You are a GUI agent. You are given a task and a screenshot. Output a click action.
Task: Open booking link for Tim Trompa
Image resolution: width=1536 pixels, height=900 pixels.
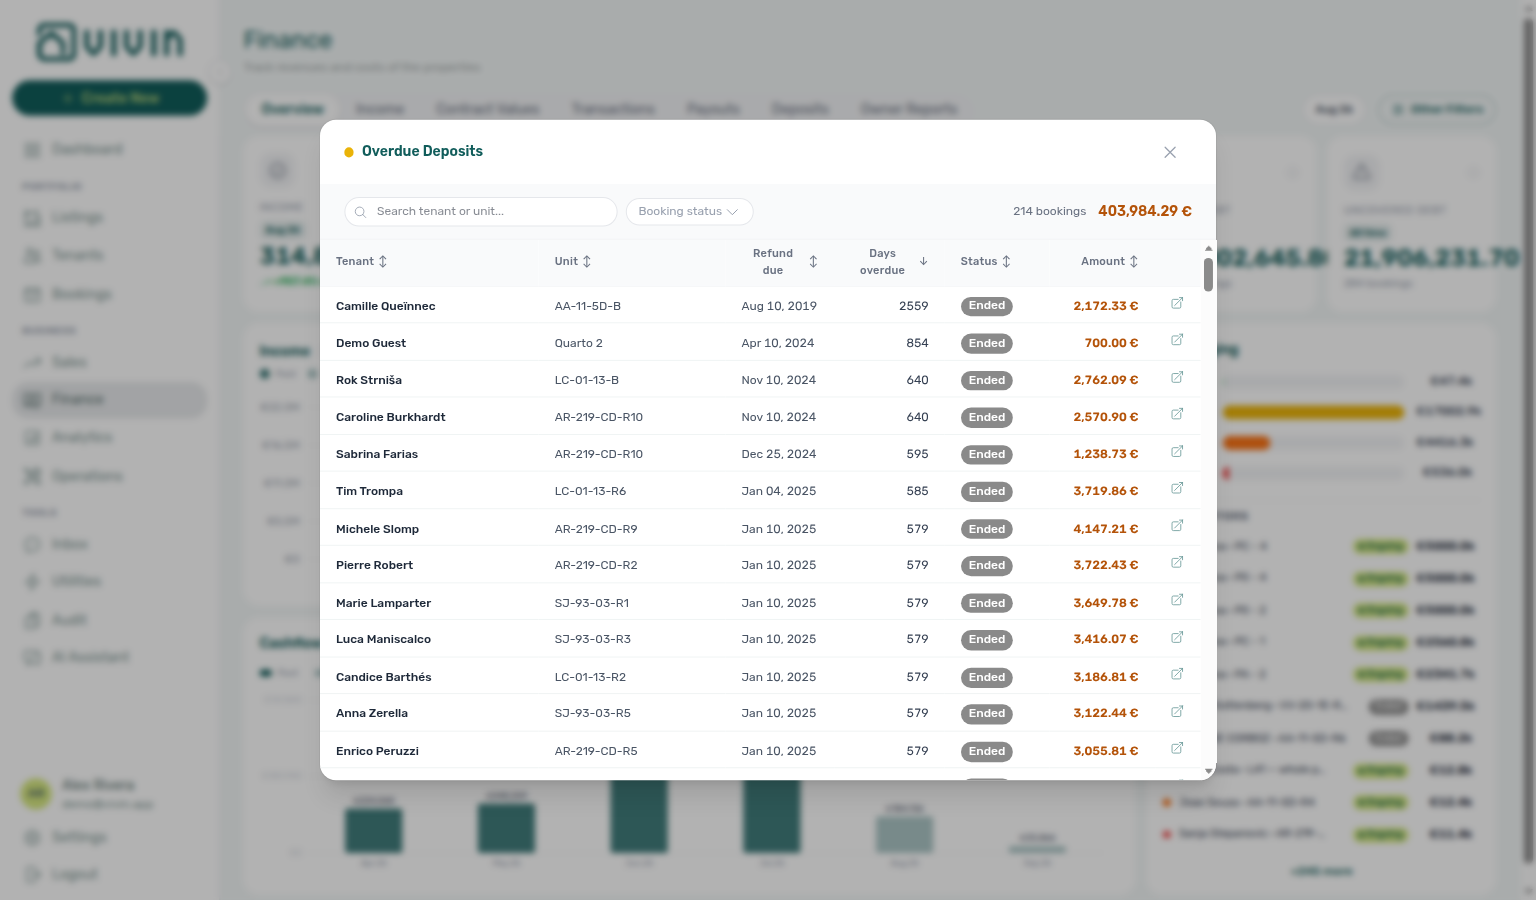[x=1177, y=488]
